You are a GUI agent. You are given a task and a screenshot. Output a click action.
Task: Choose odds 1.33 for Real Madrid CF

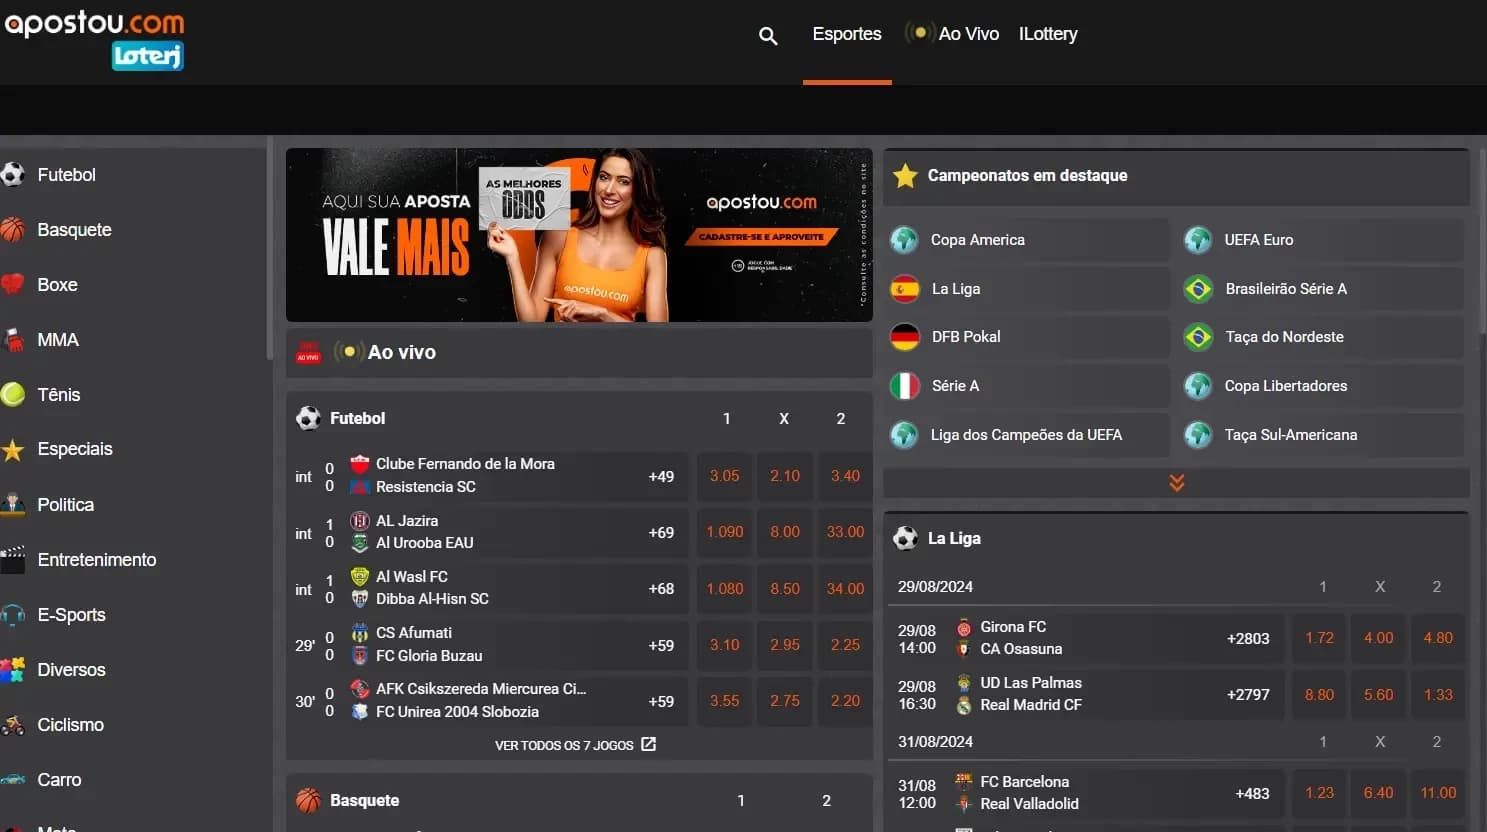(1438, 694)
